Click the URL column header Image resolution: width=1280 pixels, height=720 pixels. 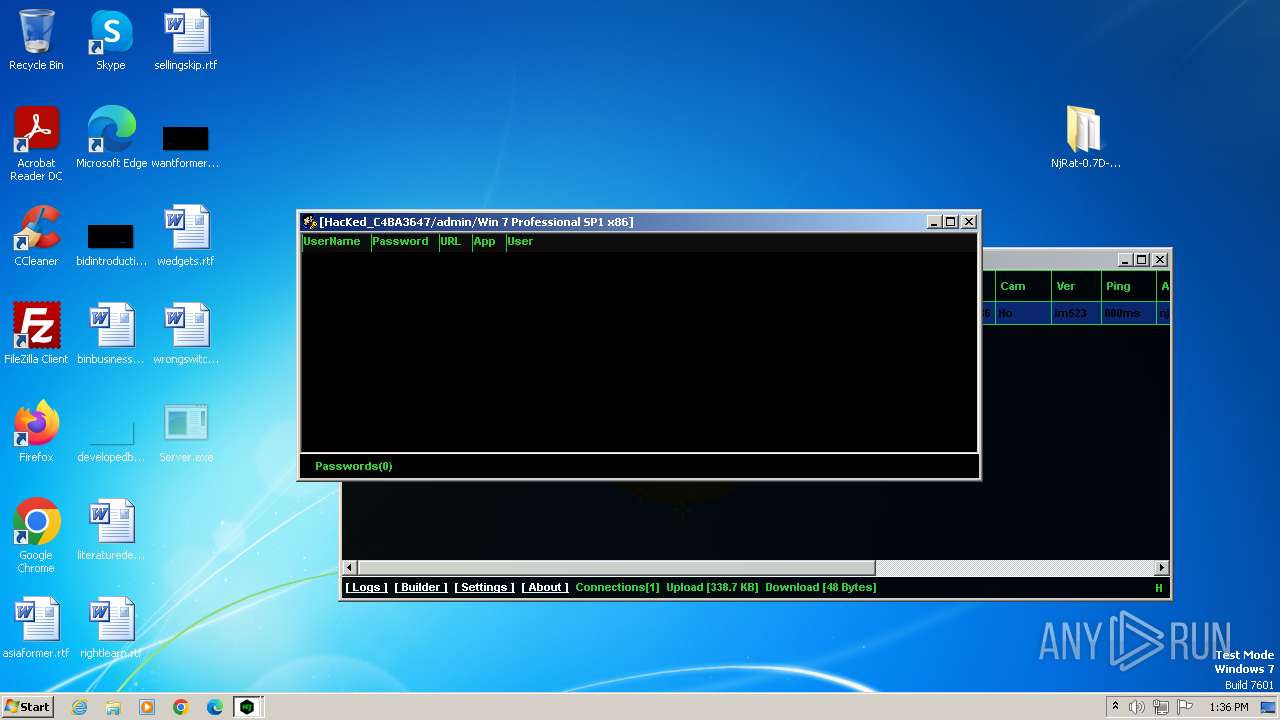[455, 241]
